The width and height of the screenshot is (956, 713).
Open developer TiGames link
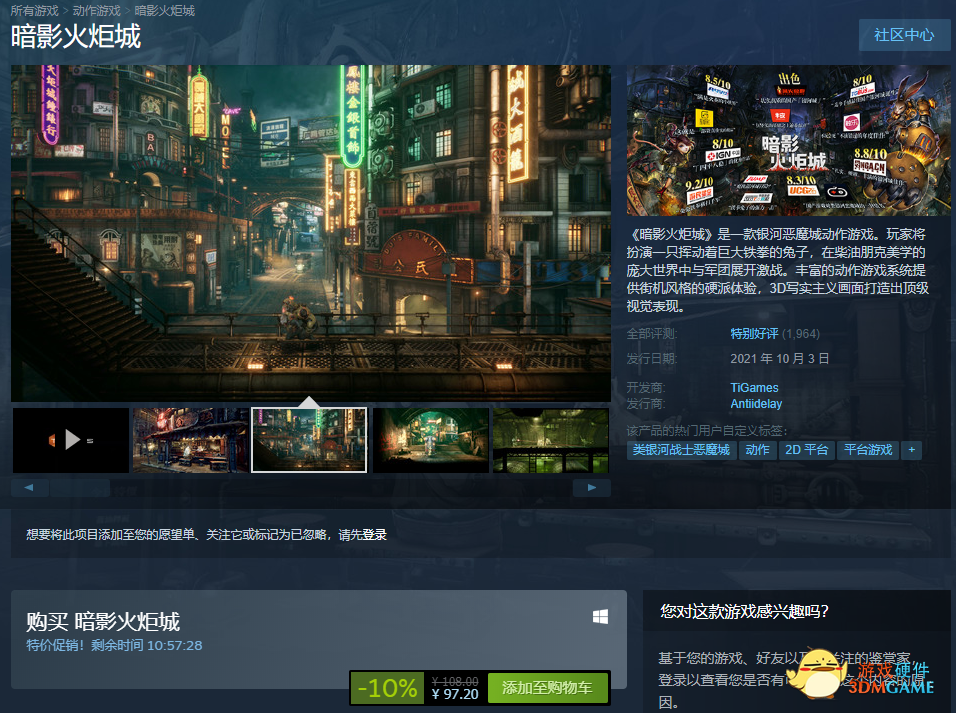click(x=754, y=387)
